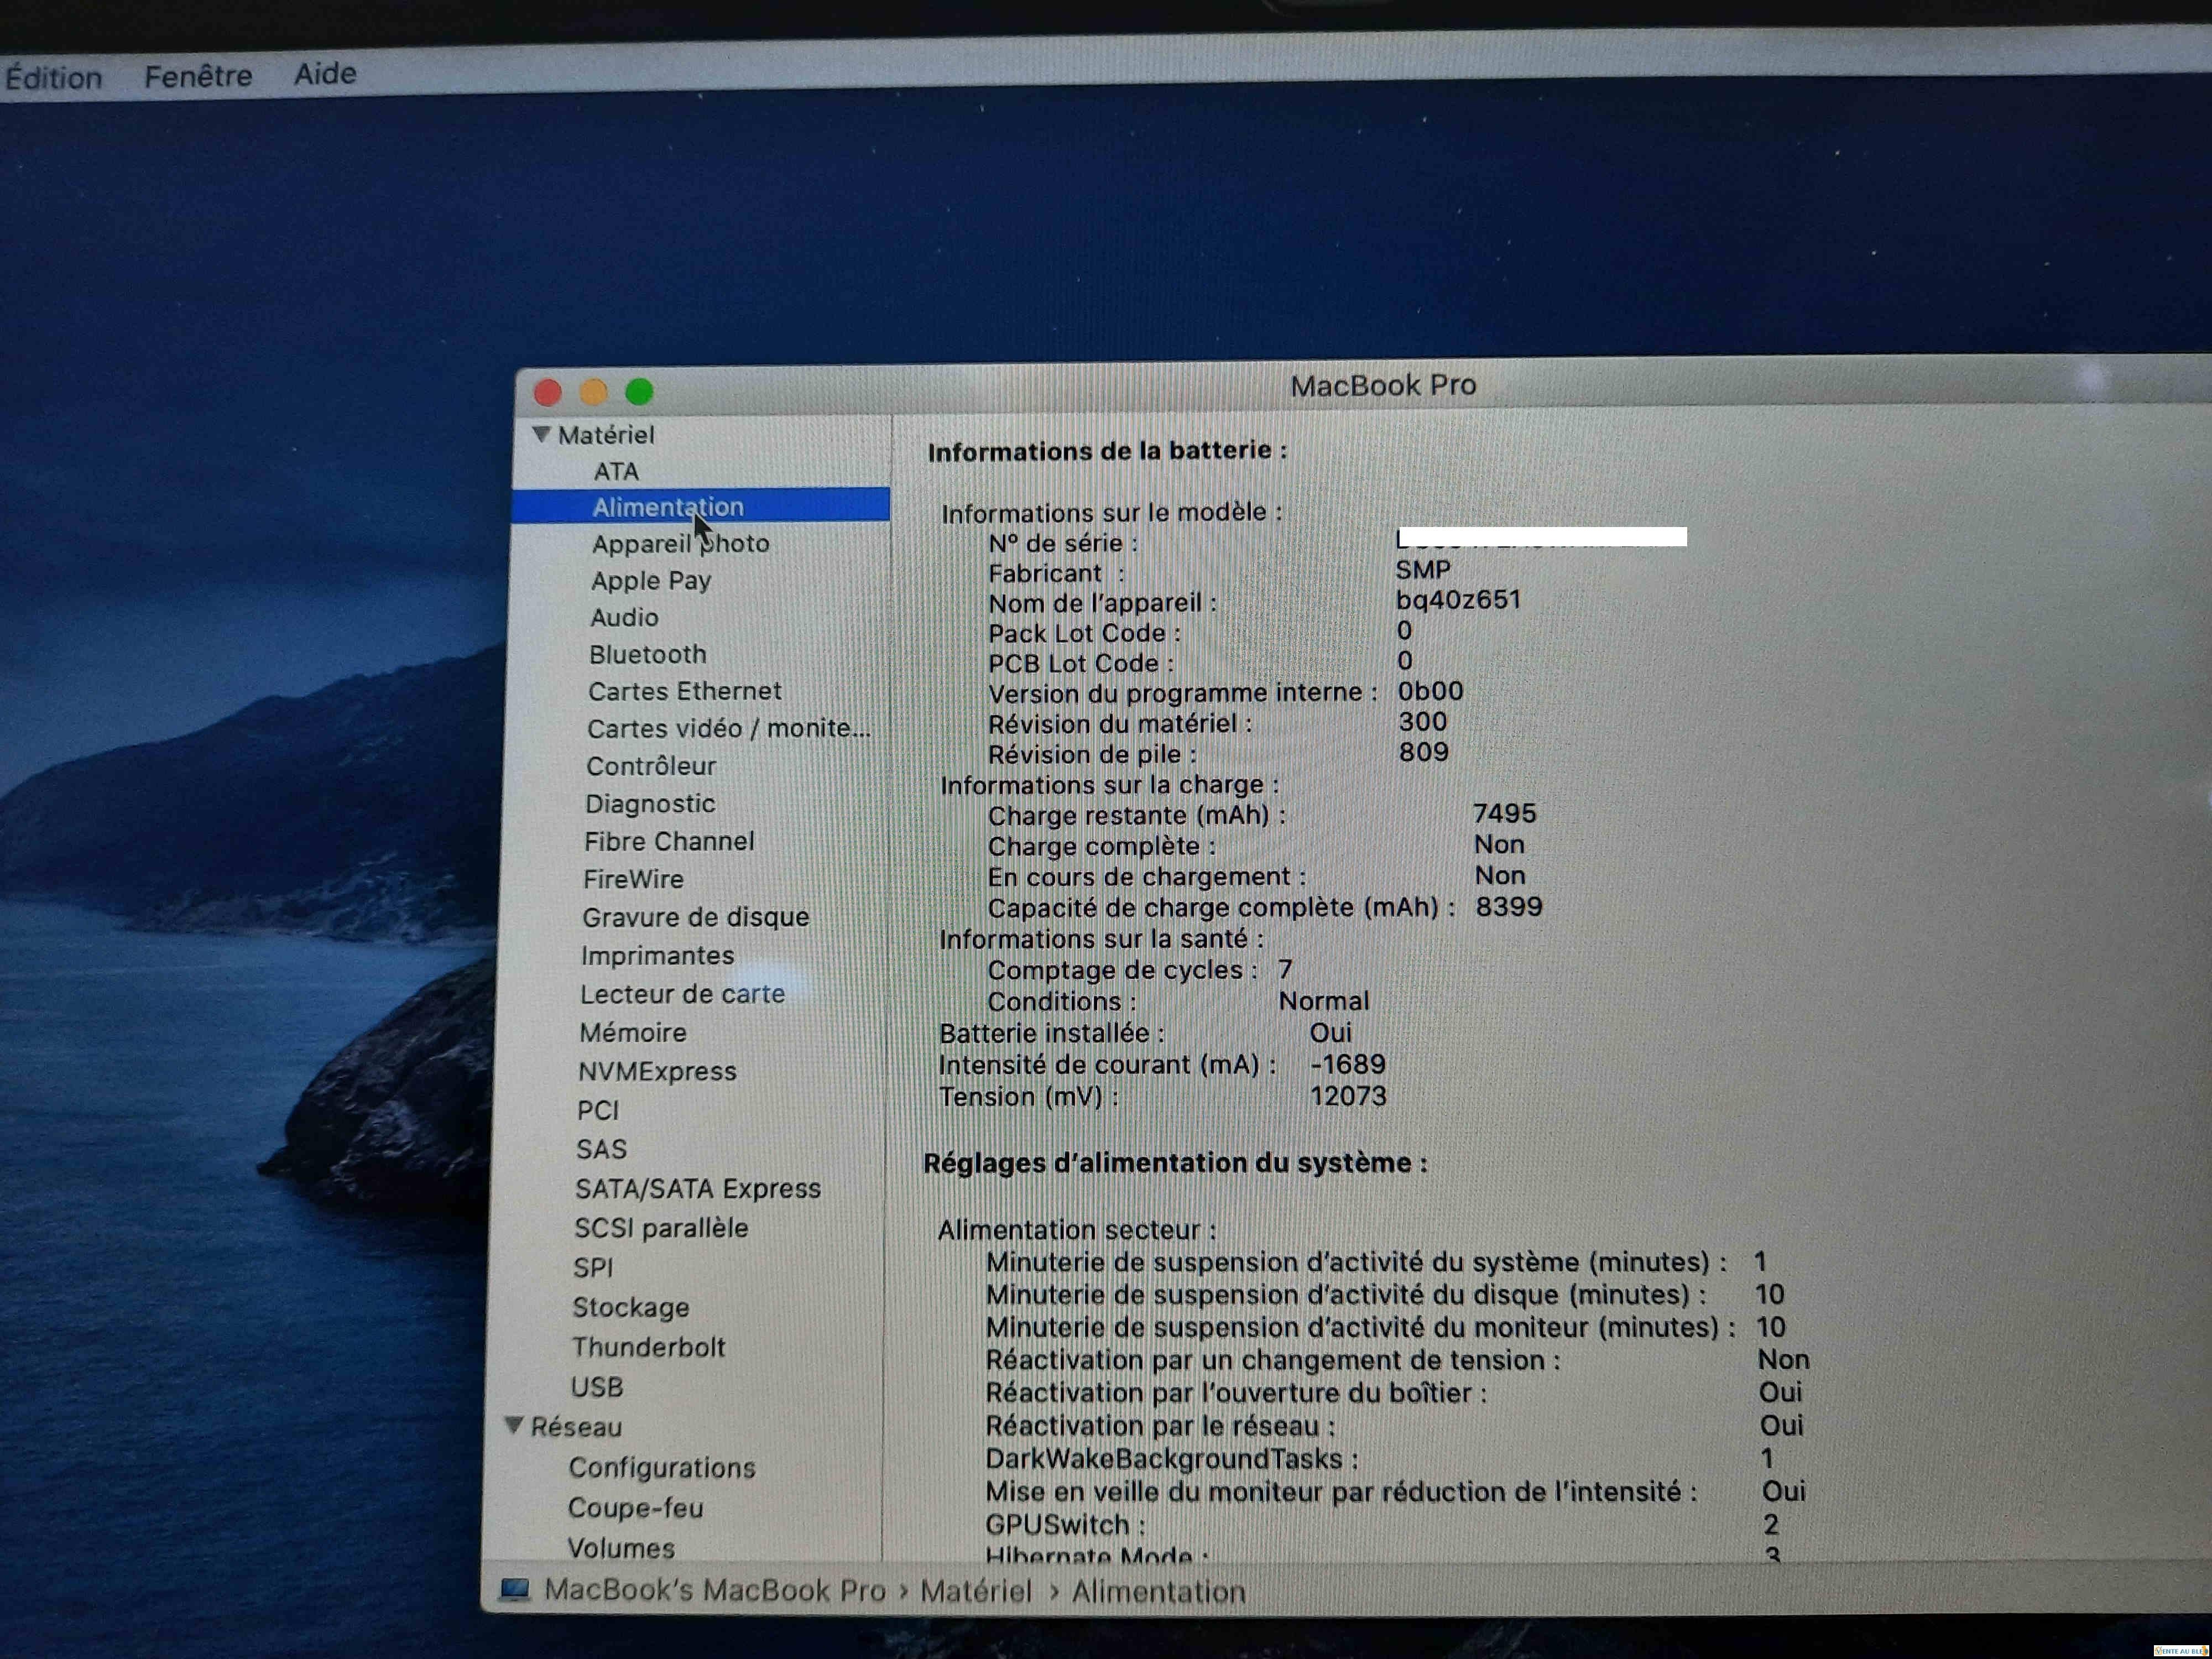Viewport: 2212px width, 1659px height.
Task: Select Cartes vidéo / moniteurs entry
Action: 729,729
